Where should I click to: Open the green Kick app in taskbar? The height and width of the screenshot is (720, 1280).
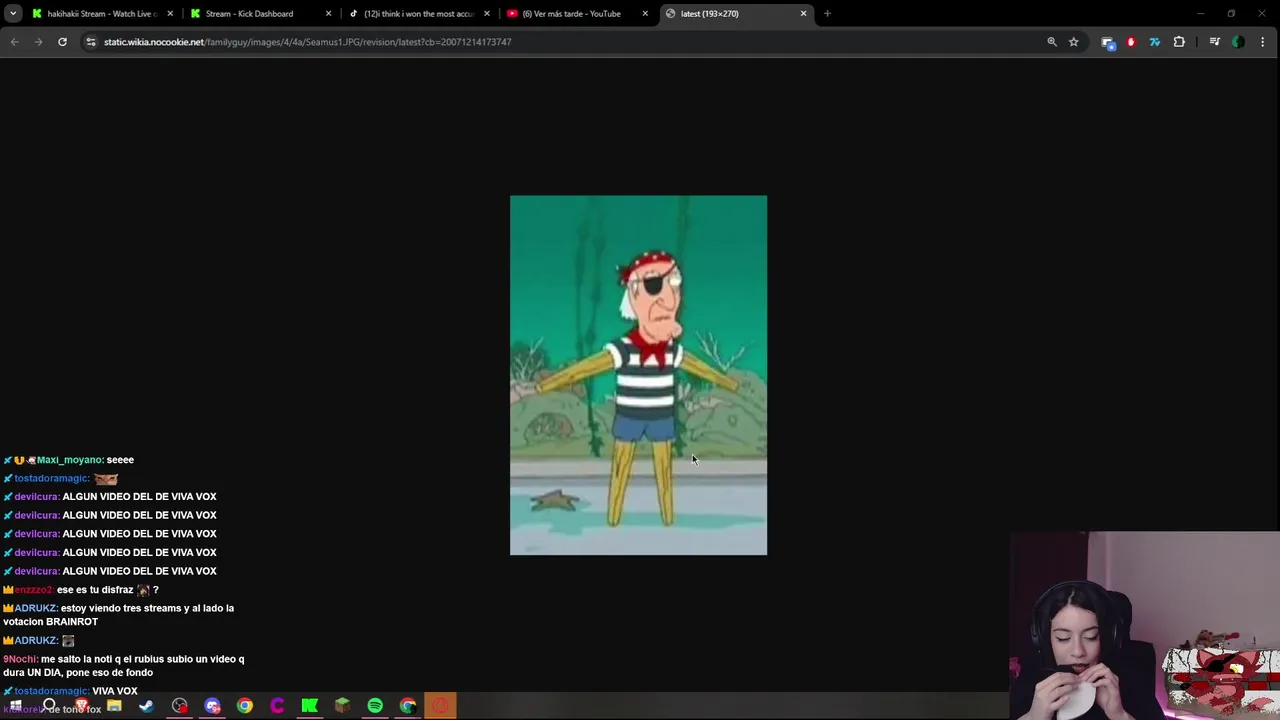310,706
